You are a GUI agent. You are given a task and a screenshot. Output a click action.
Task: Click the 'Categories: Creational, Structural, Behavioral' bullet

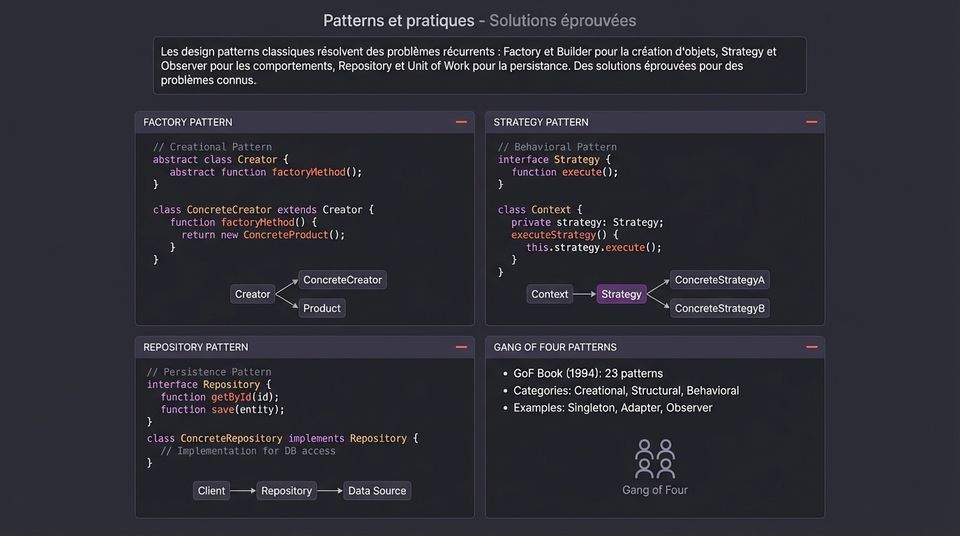click(x=626, y=390)
